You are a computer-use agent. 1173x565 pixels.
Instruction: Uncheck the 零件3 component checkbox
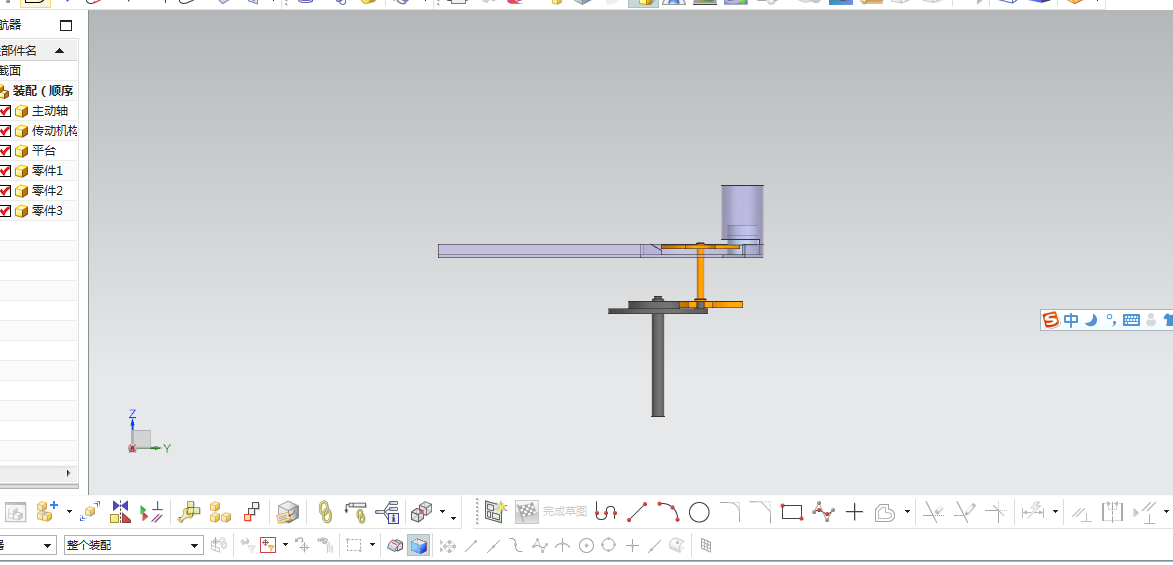coord(5,211)
